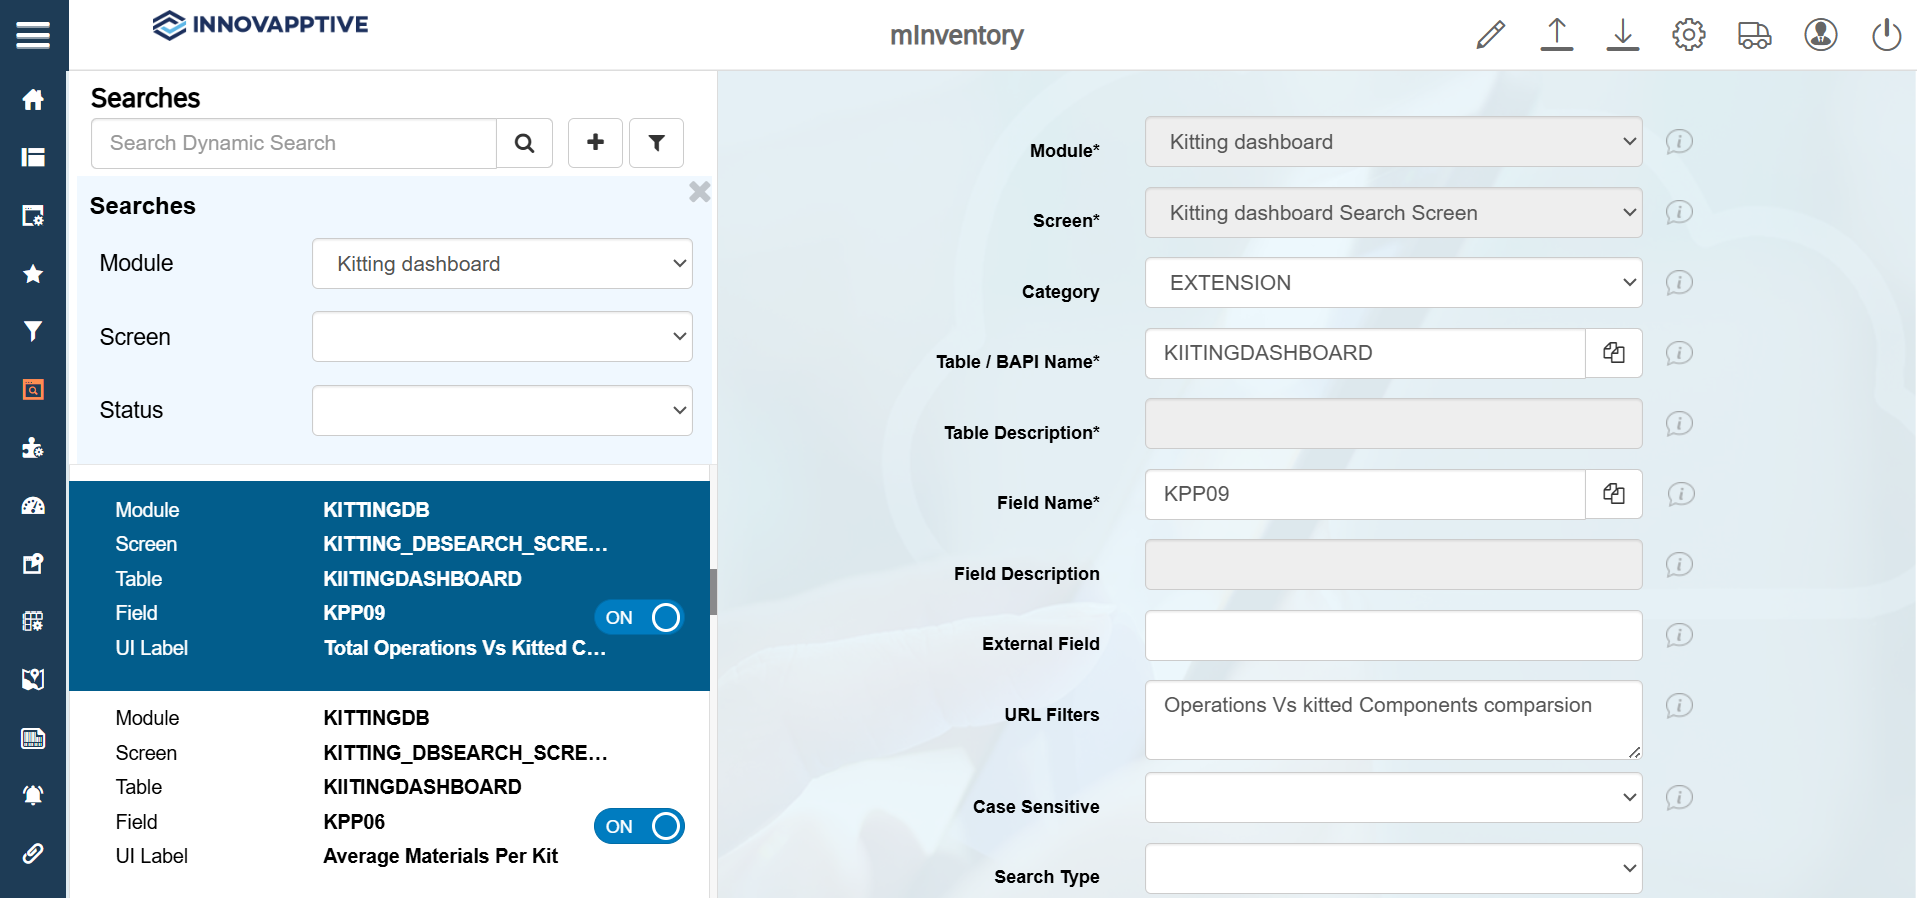Open the Case Sensitive dropdown
Image resolution: width=1917 pixels, height=898 pixels.
tap(1393, 798)
